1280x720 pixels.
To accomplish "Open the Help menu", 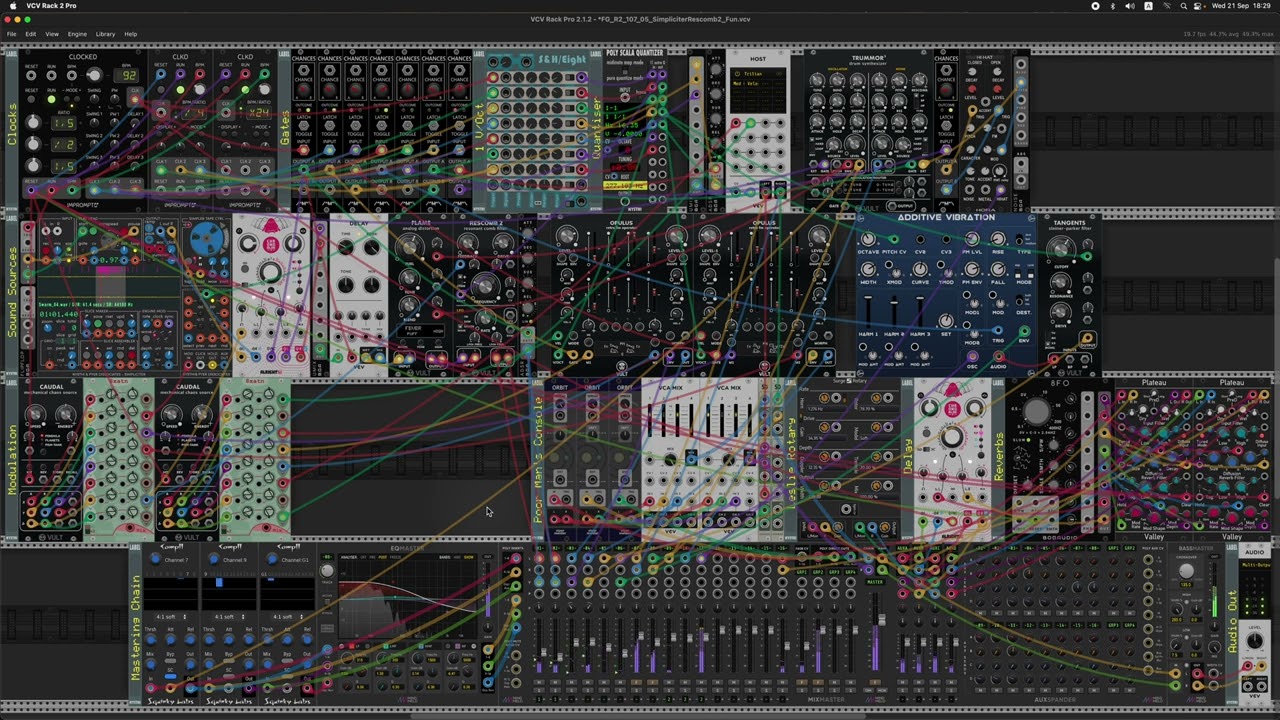I will (131, 34).
